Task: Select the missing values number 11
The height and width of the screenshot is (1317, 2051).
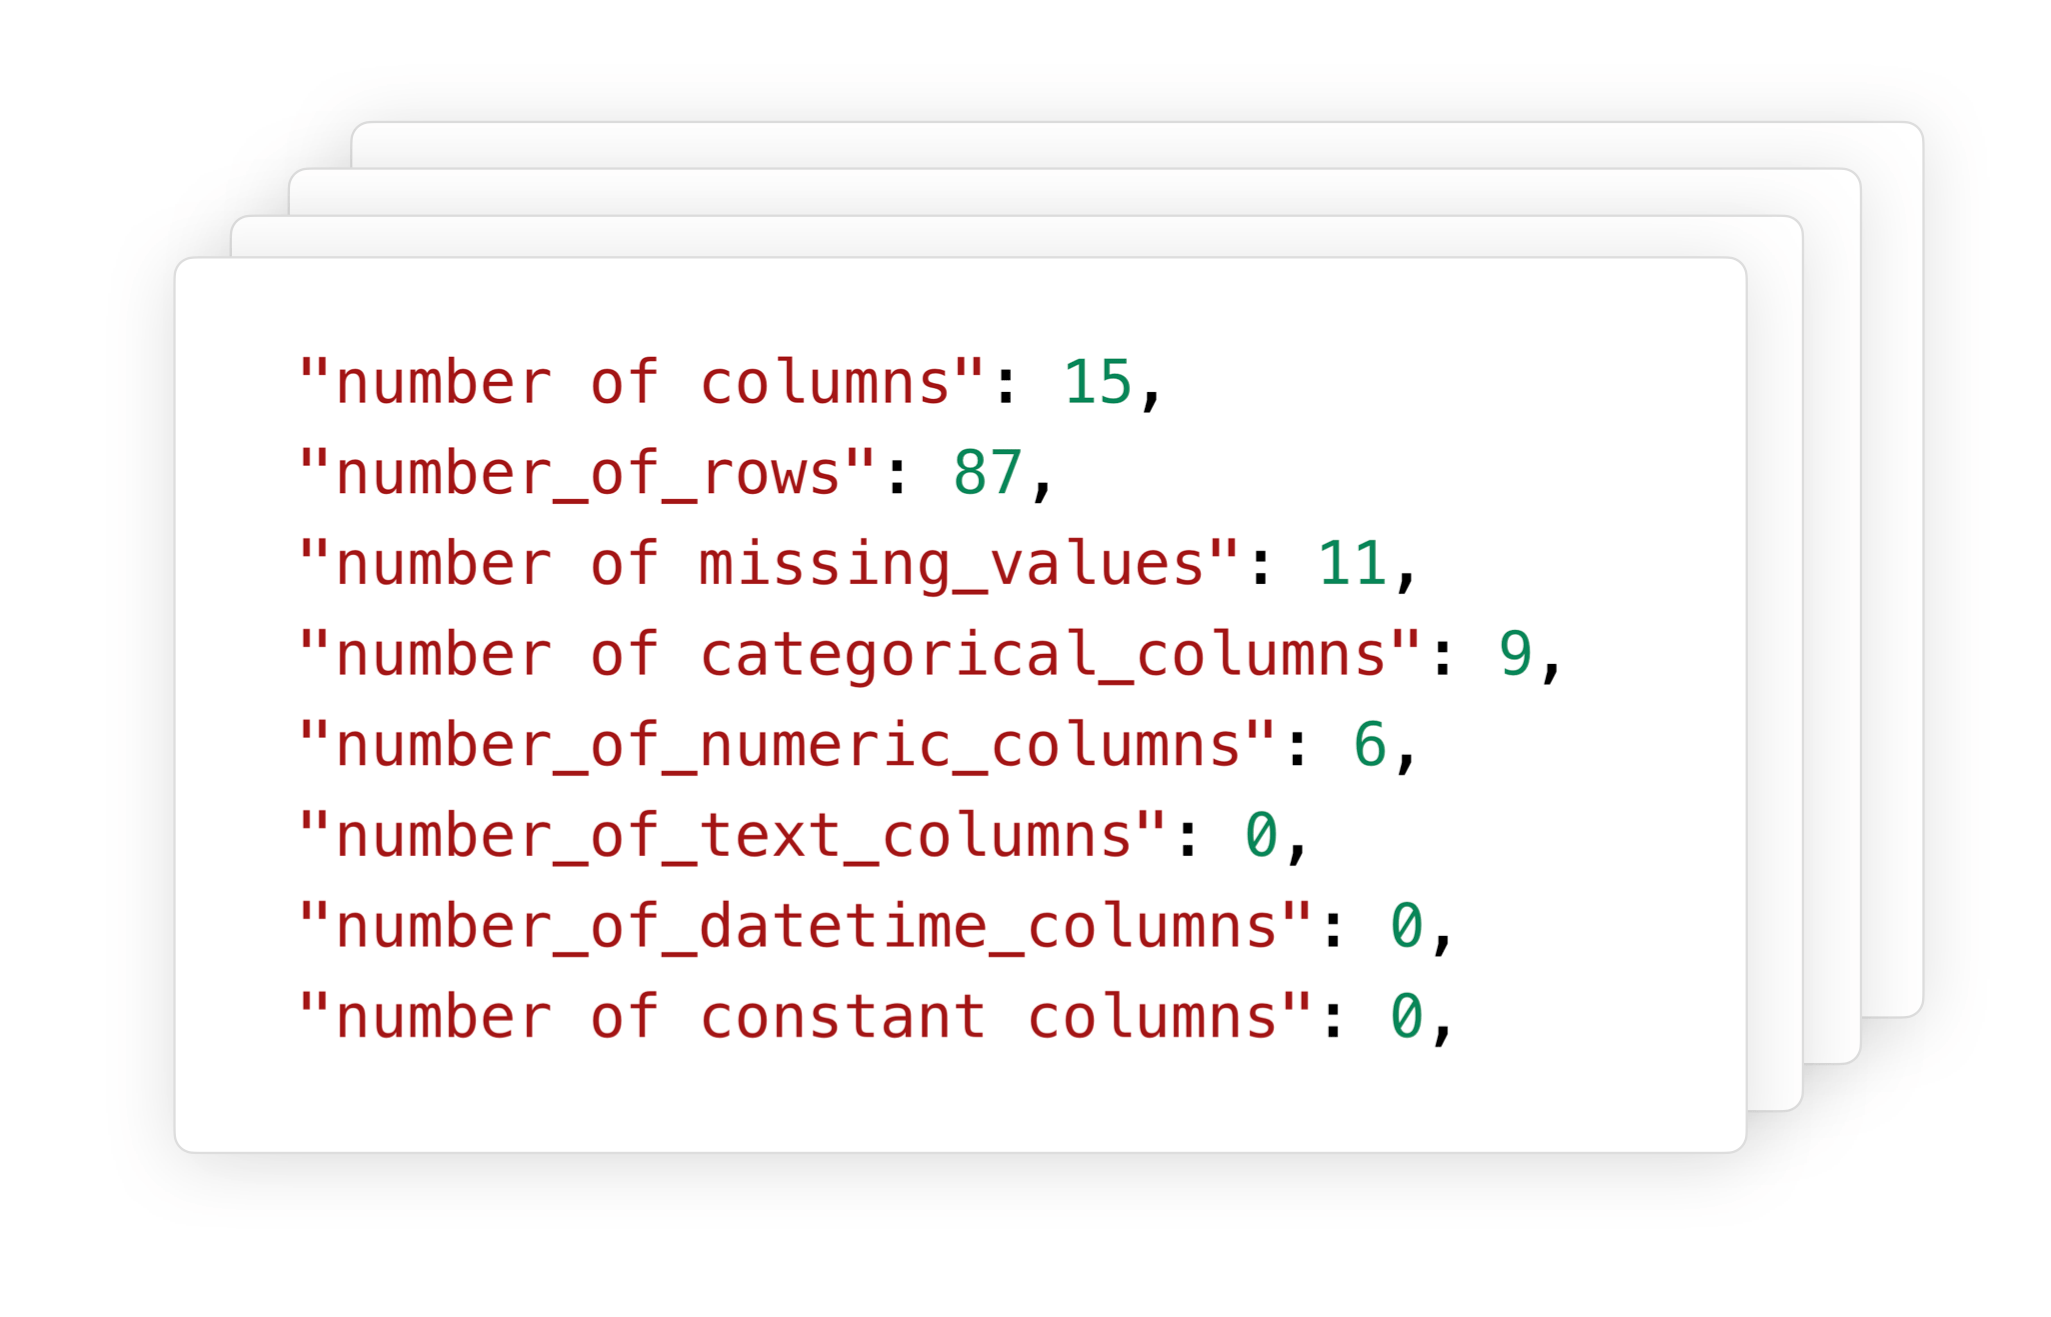Action: click(x=1352, y=564)
